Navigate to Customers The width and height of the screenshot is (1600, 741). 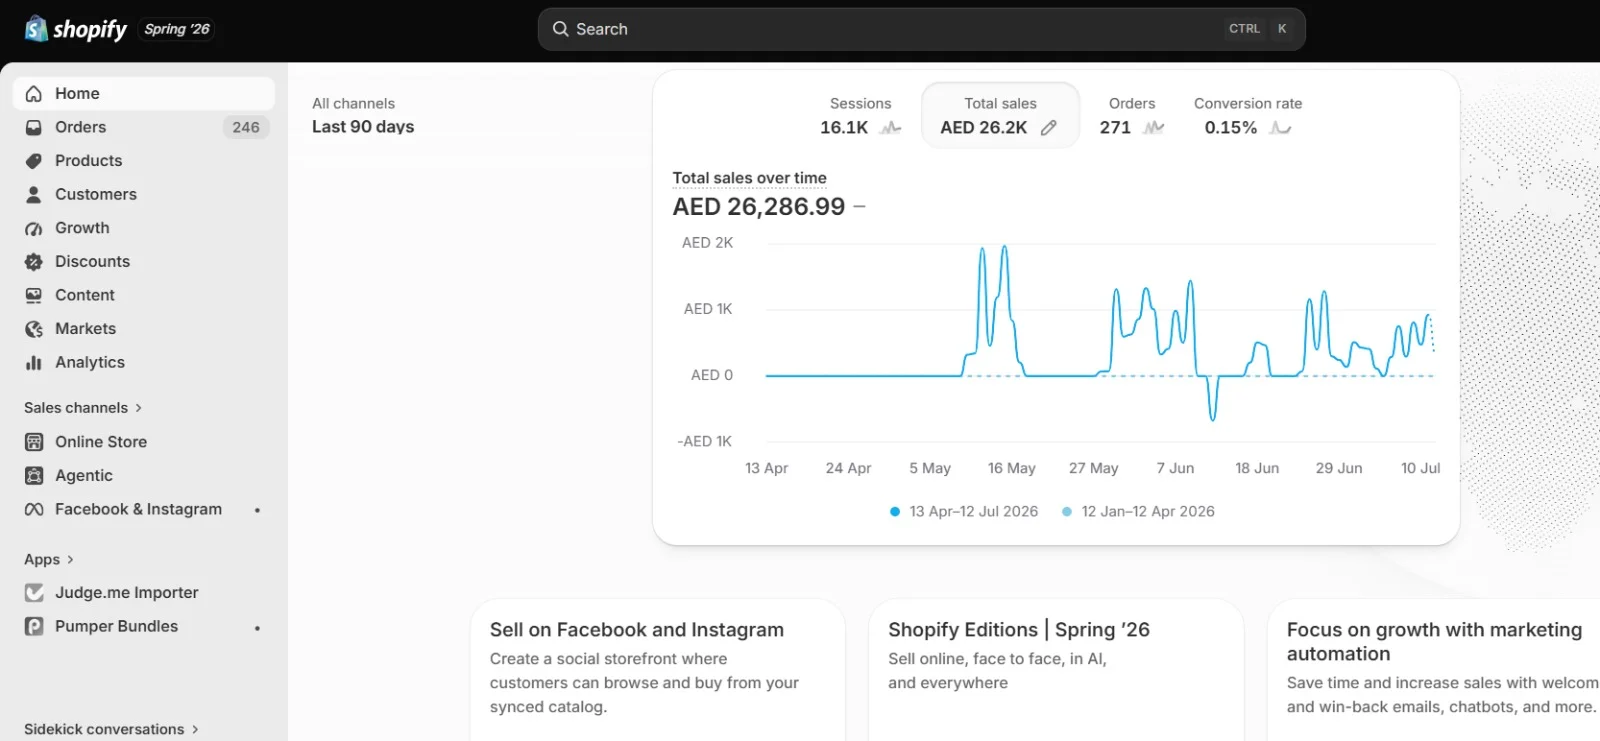[x=144, y=195]
